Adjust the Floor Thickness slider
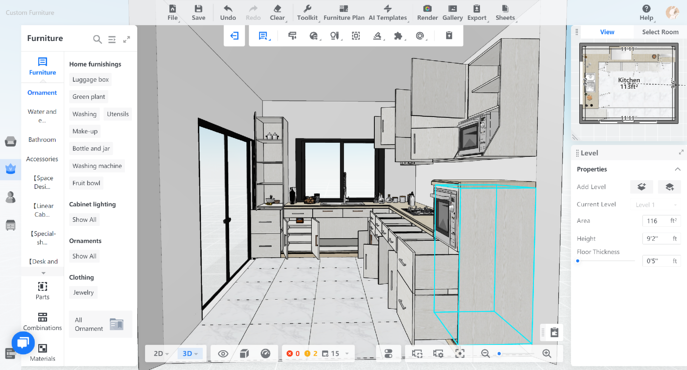The image size is (687, 370). pyautogui.click(x=606, y=261)
